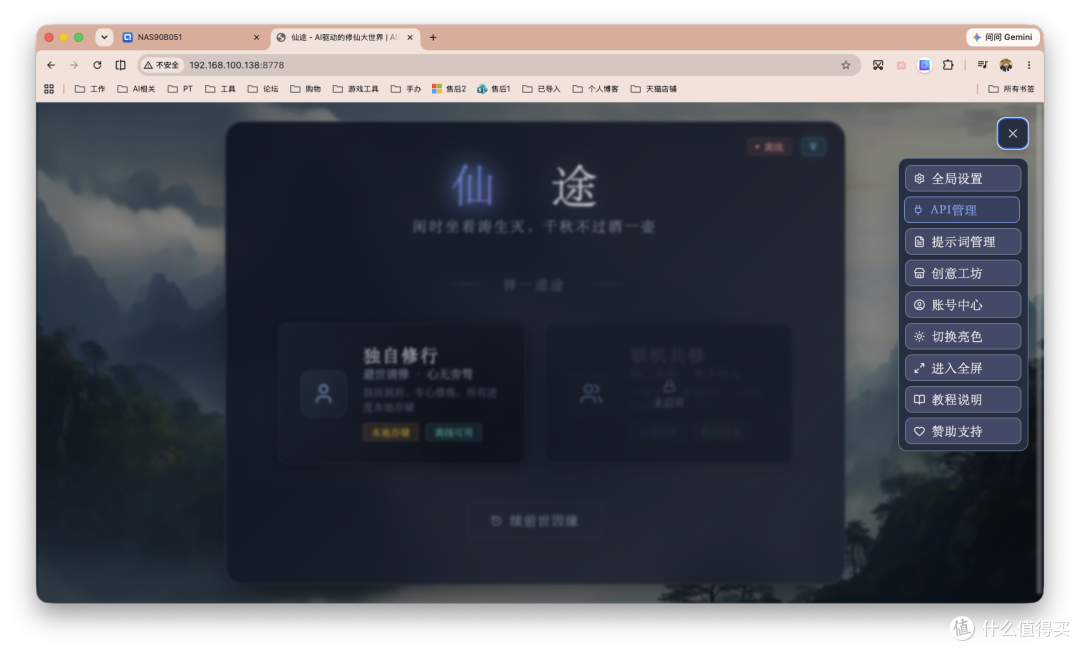Click the Chrome profile avatar
Viewport: 1080px width, 651px height.
click(x=1006, y=65)
